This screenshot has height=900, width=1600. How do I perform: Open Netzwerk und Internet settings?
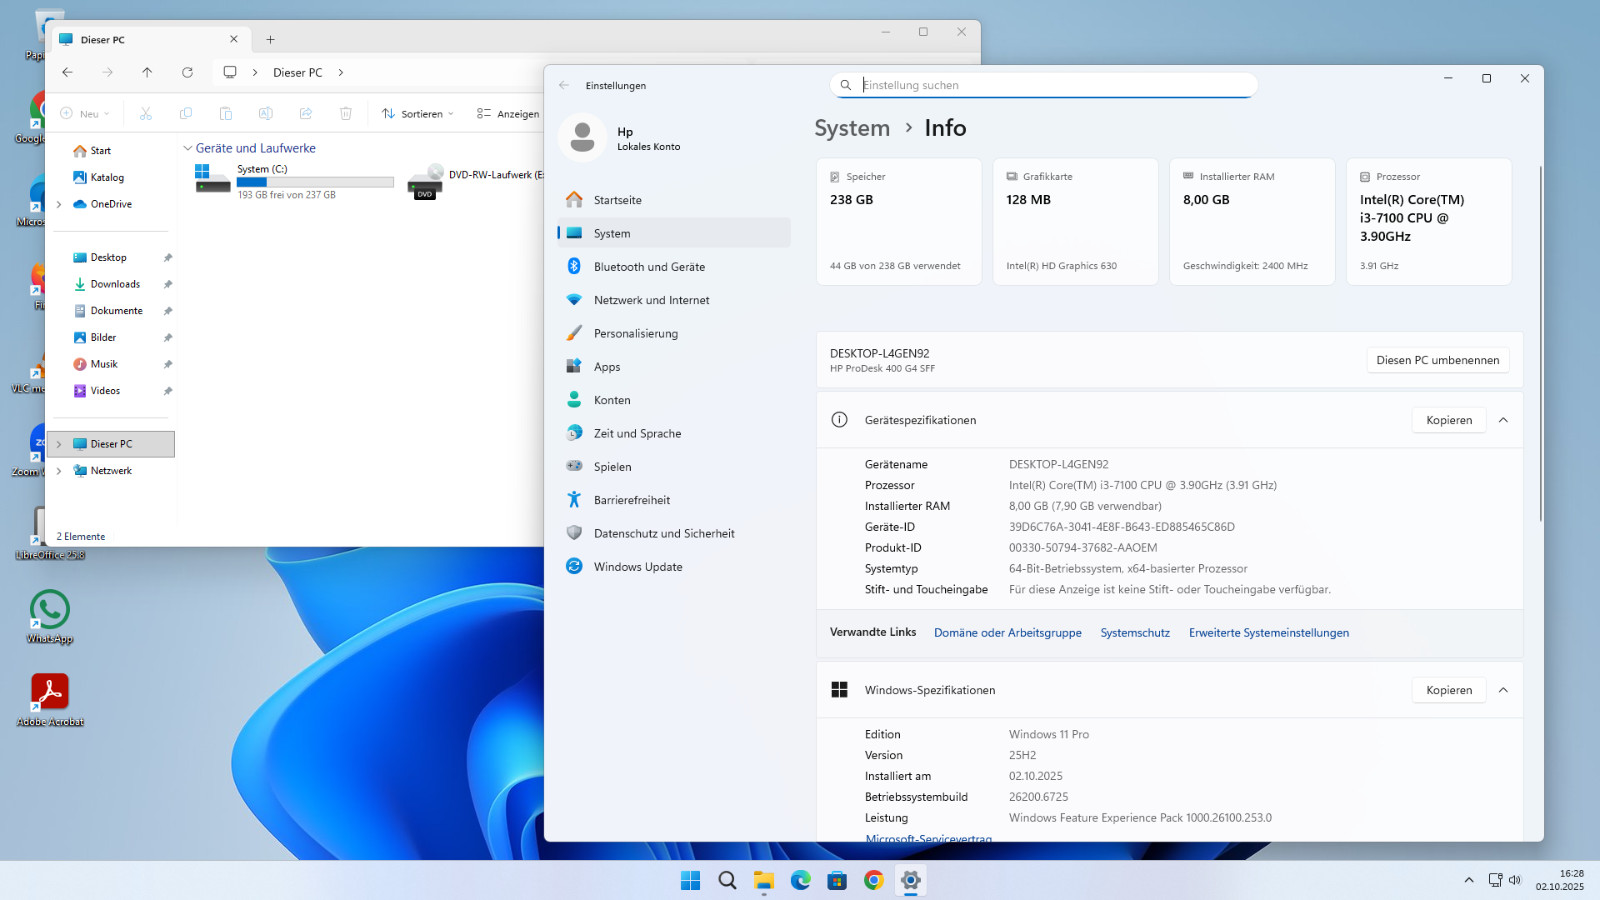pos(651,300)
